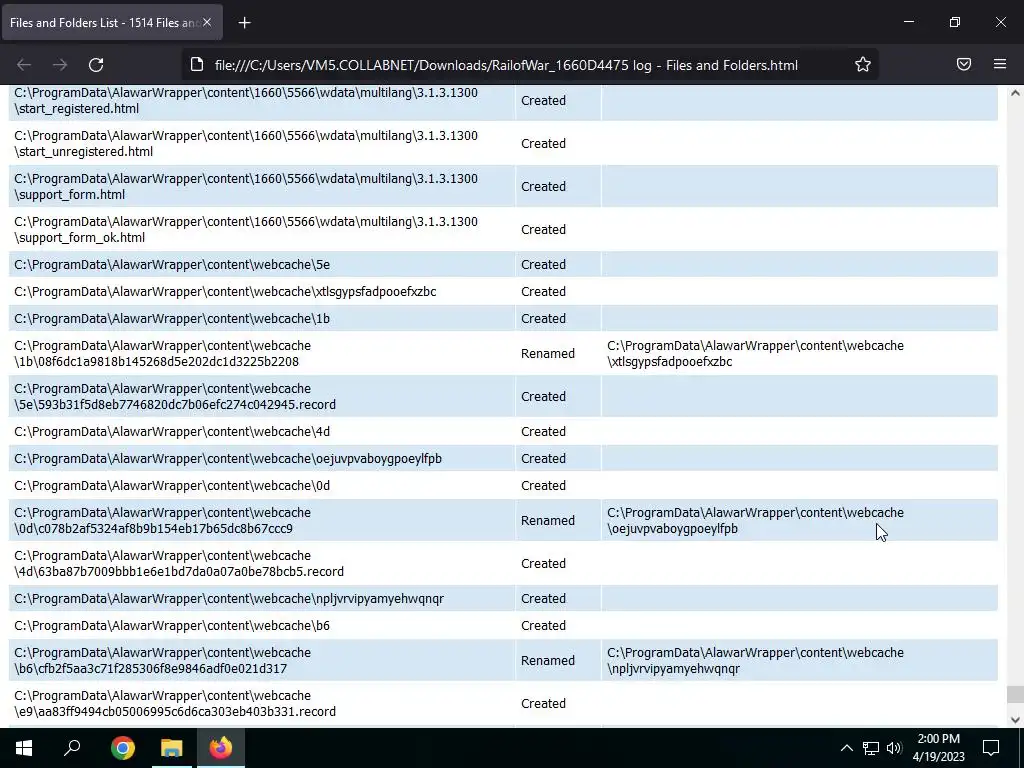Screen dimensions: 1024x768
Task: Click Created status for webcache\5e row
Action: pyautogui.click(x=543, y=264)
